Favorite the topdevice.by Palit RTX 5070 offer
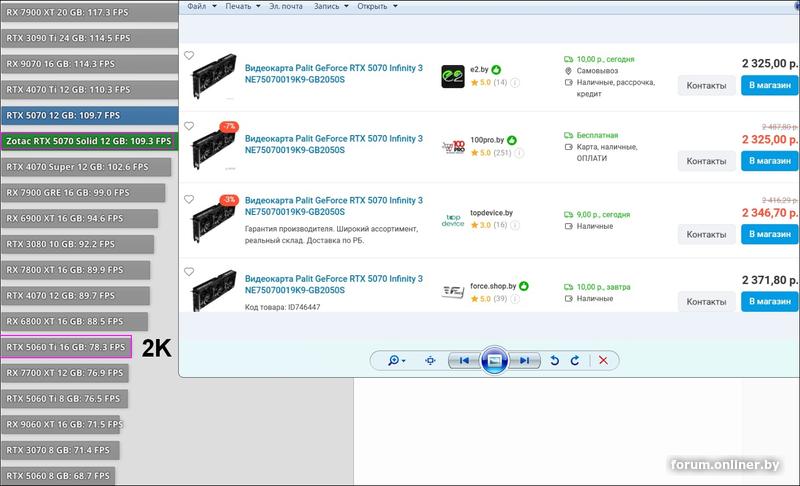This screenshot has height=486, width=800. 189,199
